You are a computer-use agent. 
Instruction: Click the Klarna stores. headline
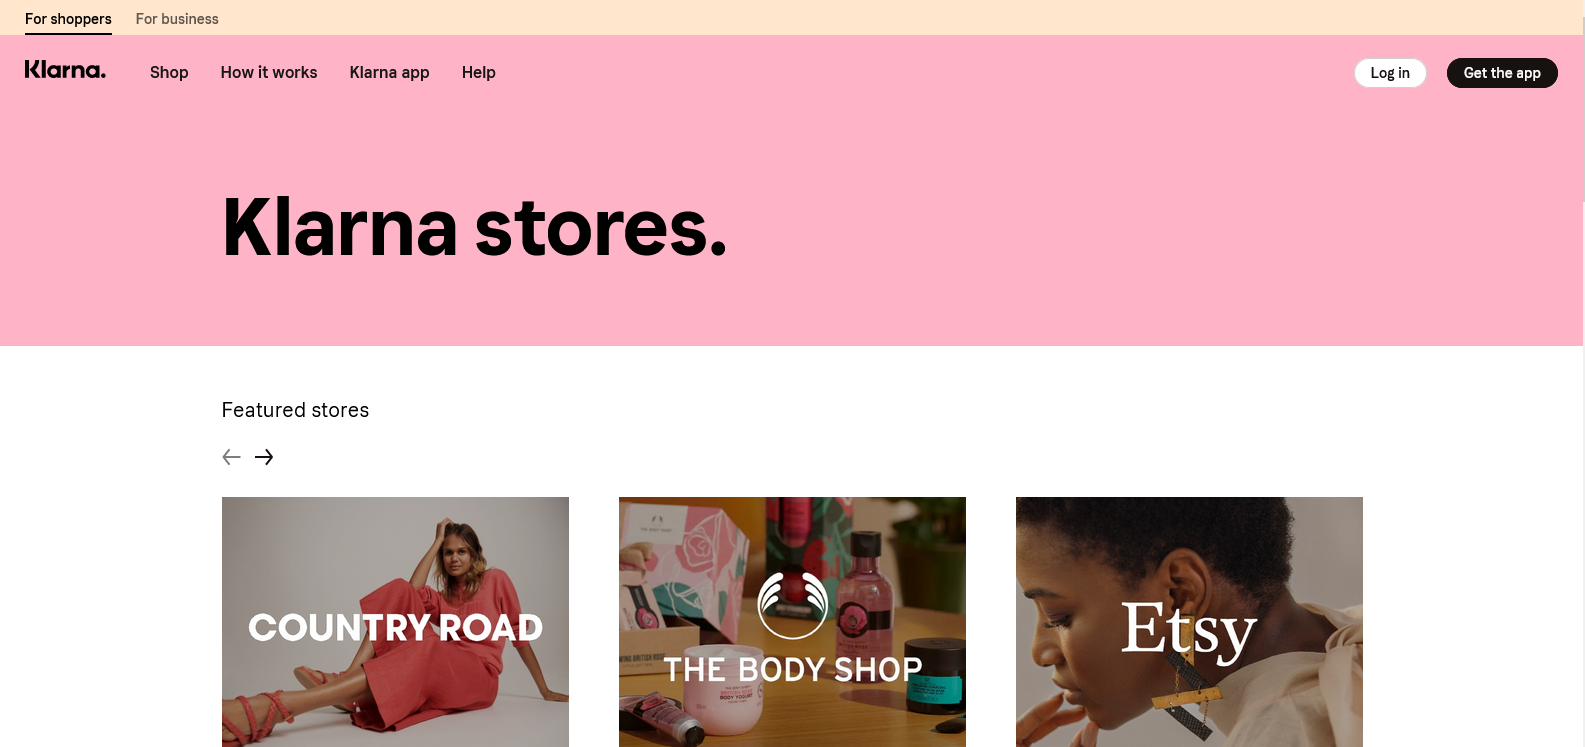pos(474,227)
